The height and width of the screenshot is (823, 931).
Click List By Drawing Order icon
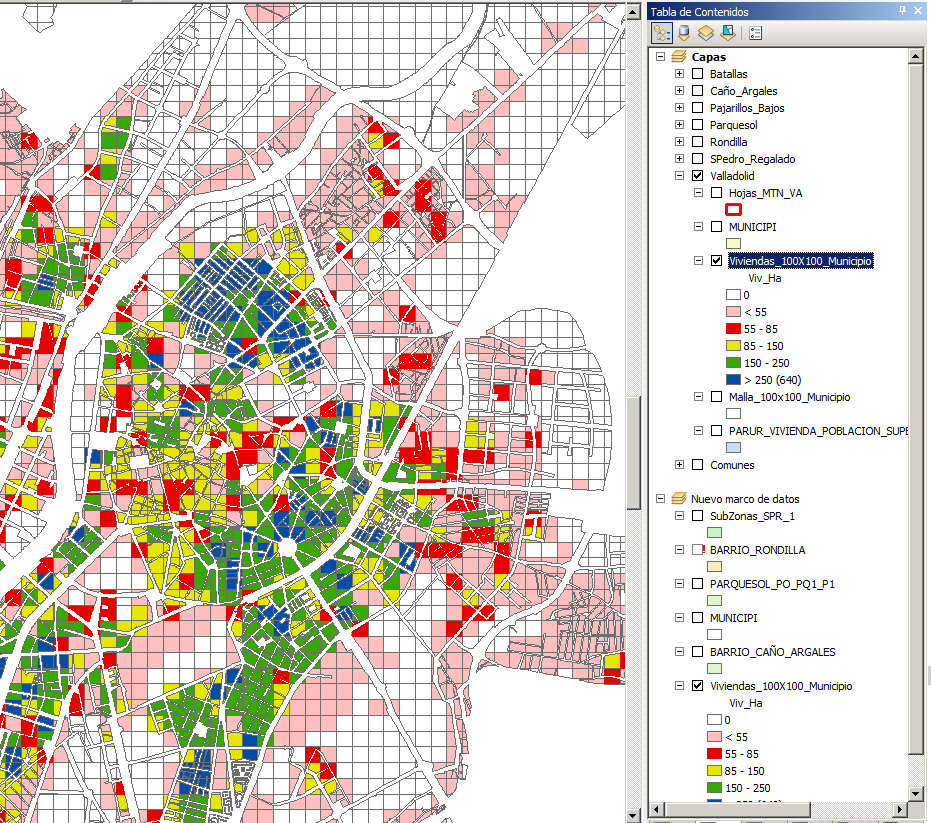pos(662,32)
